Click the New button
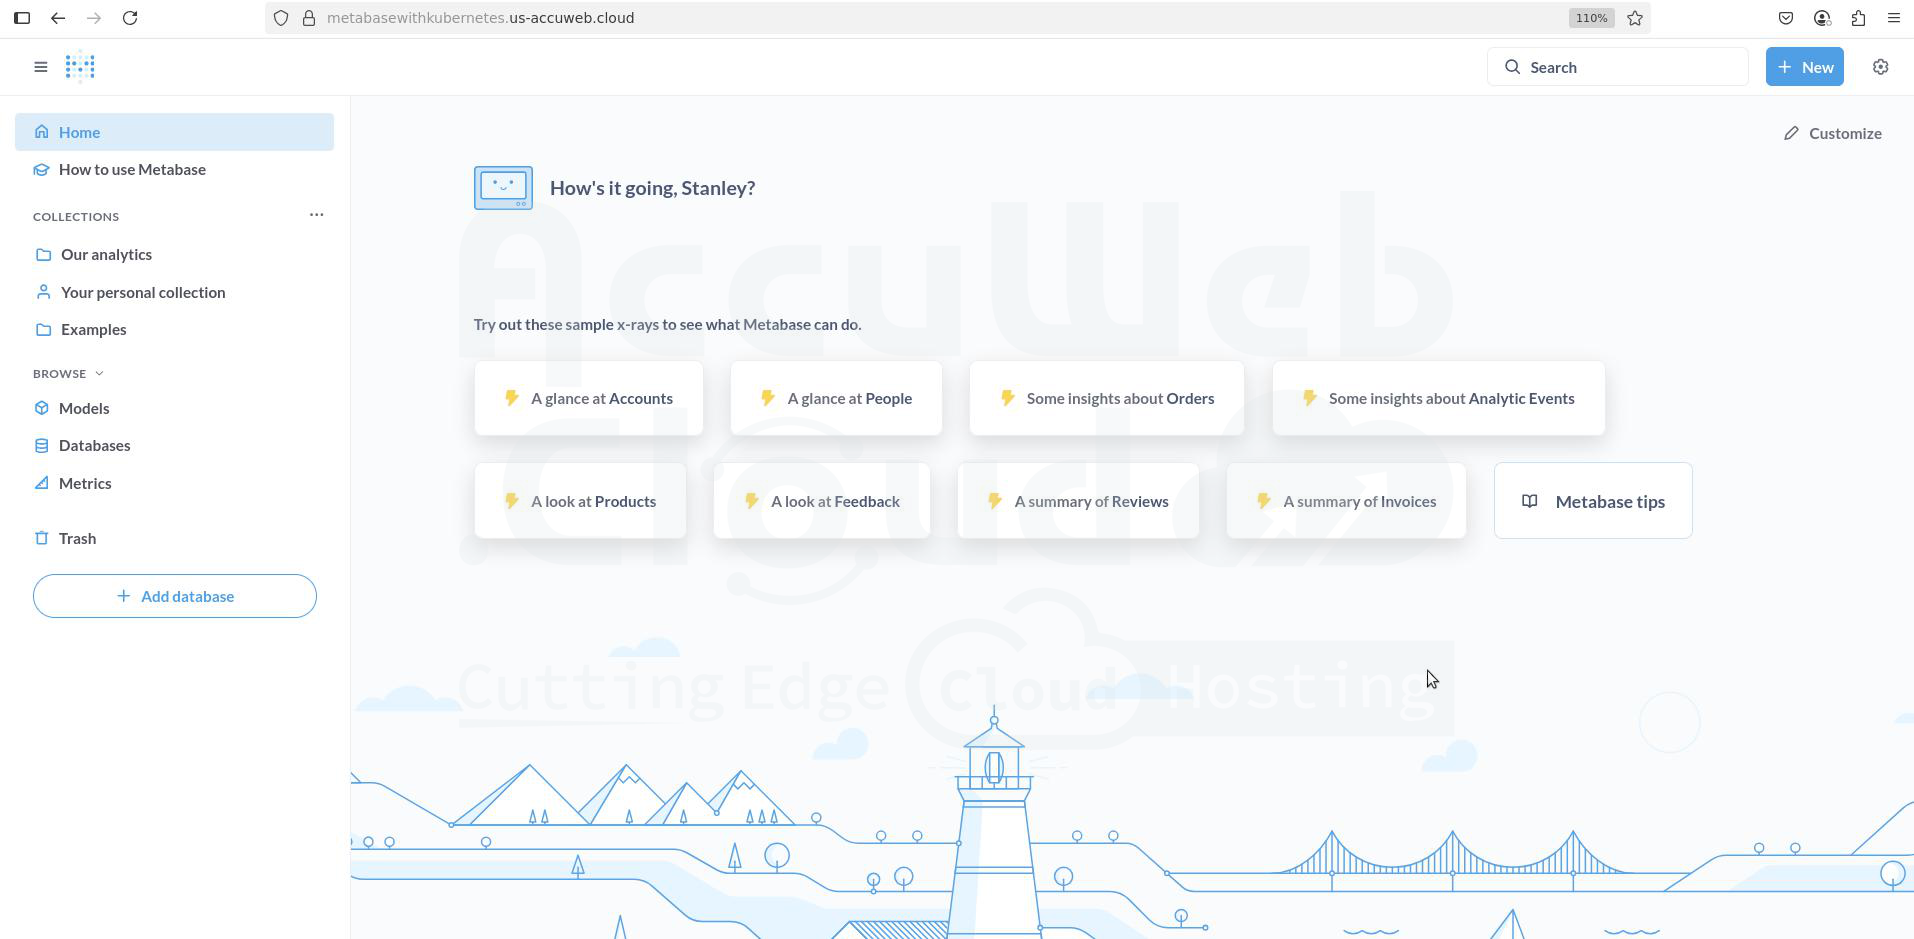 click(1804, 67)
